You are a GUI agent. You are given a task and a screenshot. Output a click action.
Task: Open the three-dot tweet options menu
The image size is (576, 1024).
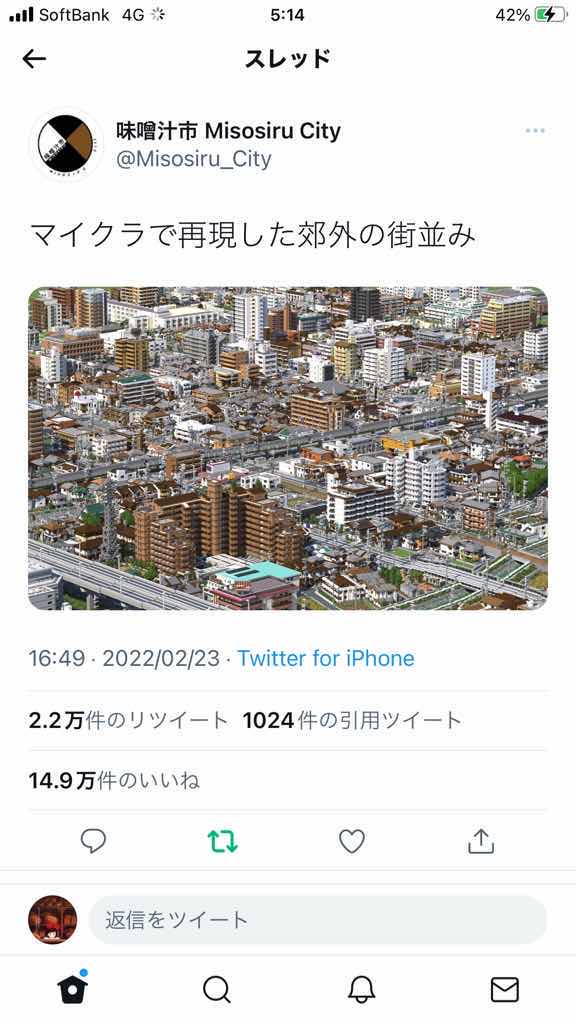pyautogui.click(x=535, y=131)
